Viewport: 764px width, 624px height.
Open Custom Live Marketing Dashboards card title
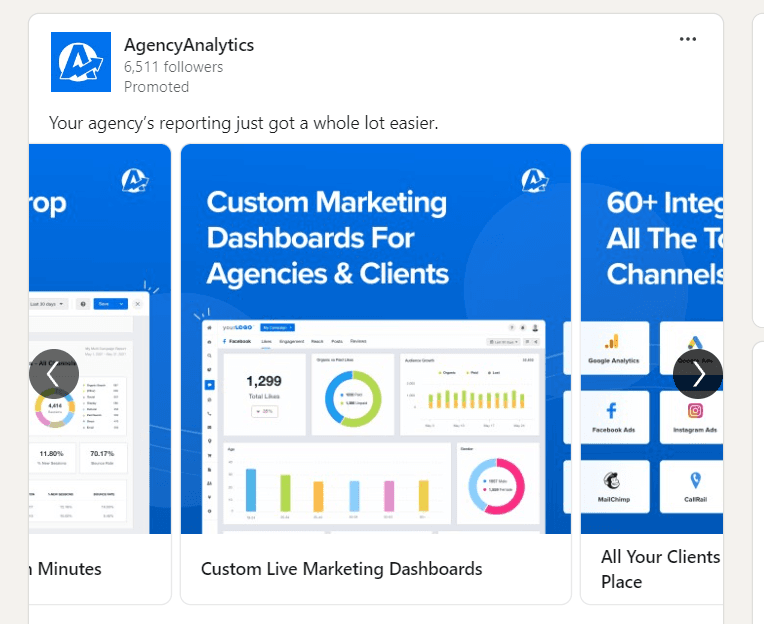click(341, 569)
